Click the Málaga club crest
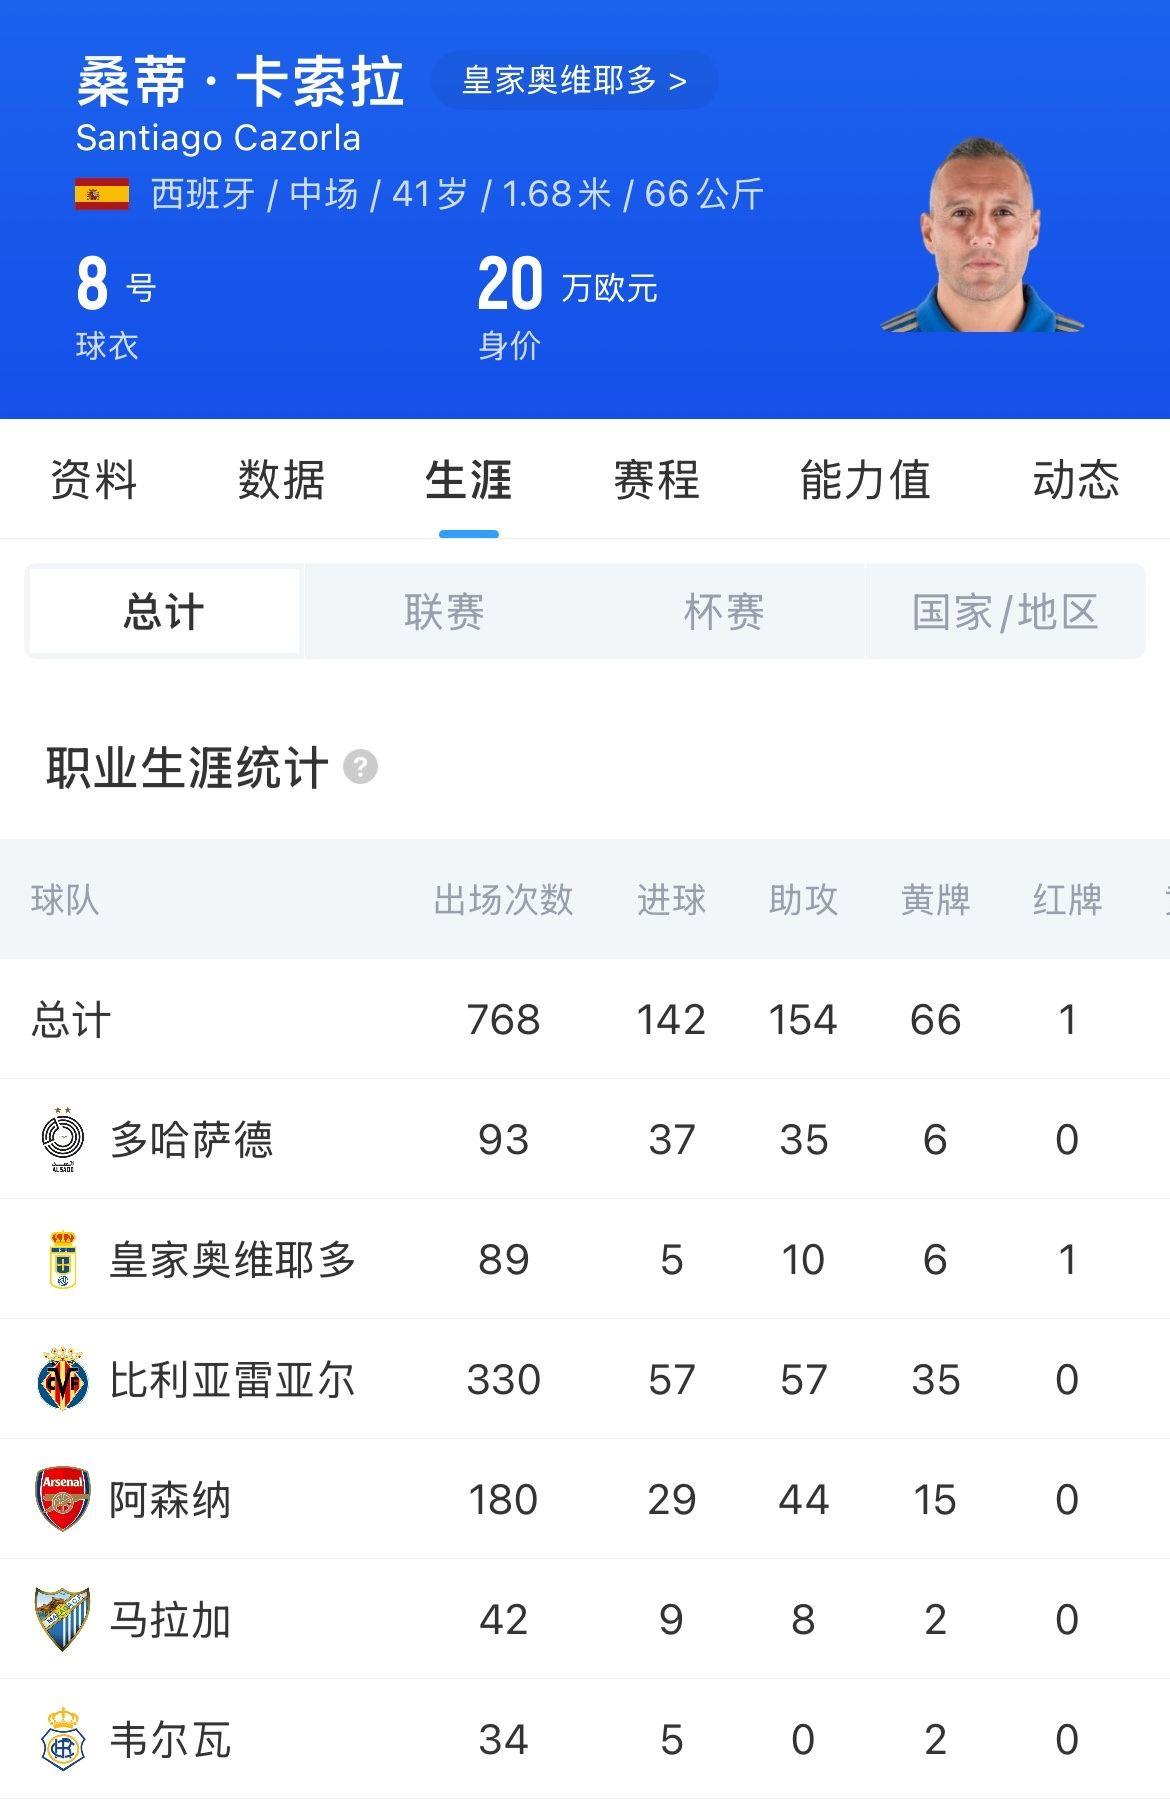Viewport: 1170px width, 1819px height. point(63,1619)
